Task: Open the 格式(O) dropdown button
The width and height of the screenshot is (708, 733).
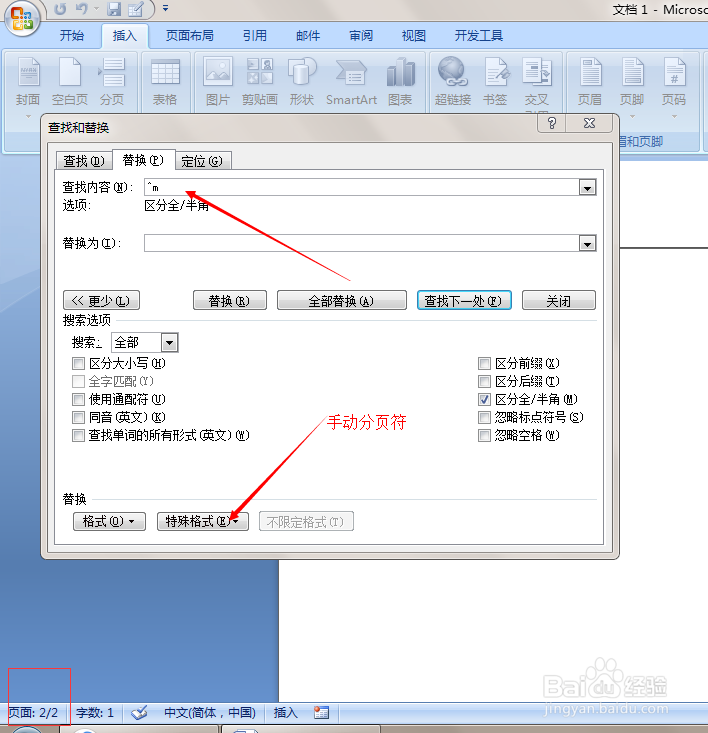Action: tap(109, 521)
